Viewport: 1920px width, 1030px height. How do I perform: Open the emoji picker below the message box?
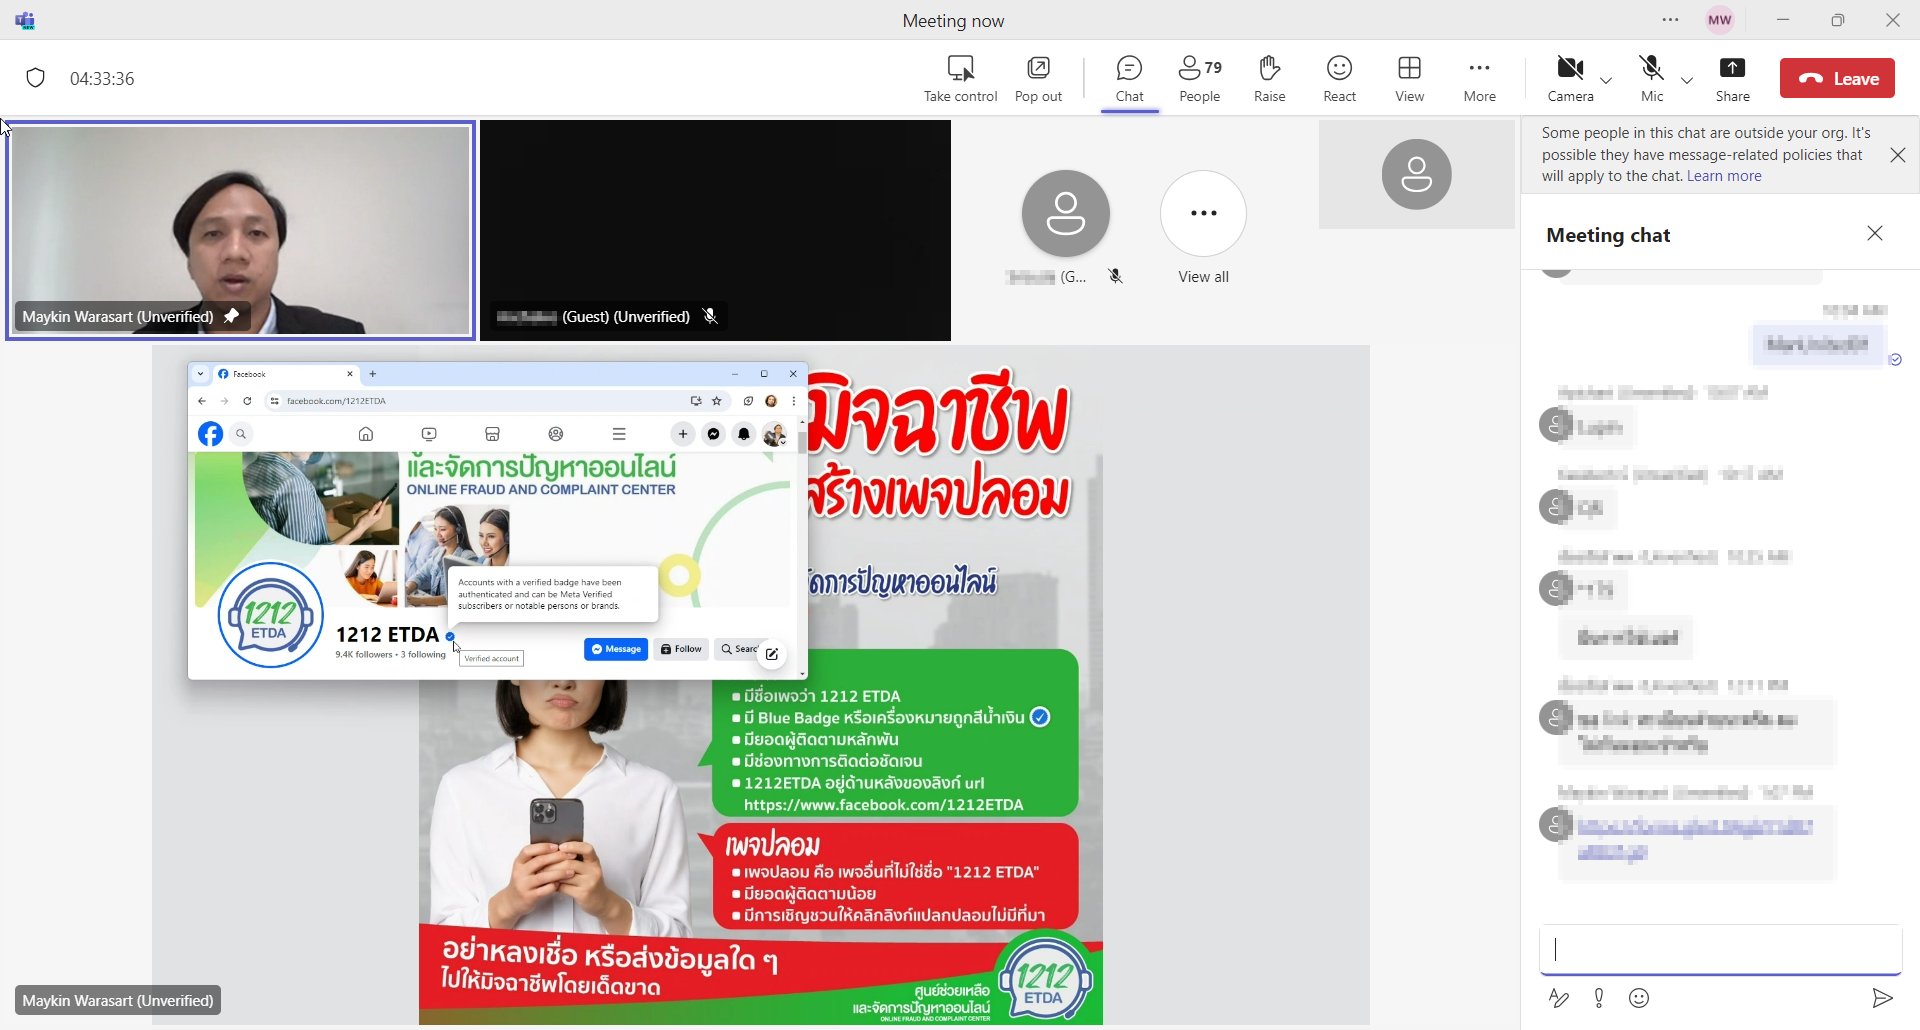(x=1639, y=998)
